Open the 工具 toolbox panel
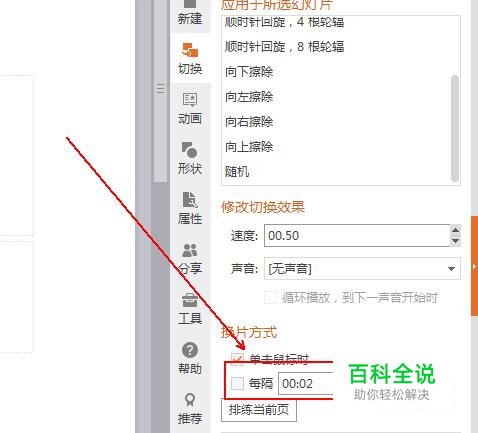The image size is (478, 433). pos(190,309)
